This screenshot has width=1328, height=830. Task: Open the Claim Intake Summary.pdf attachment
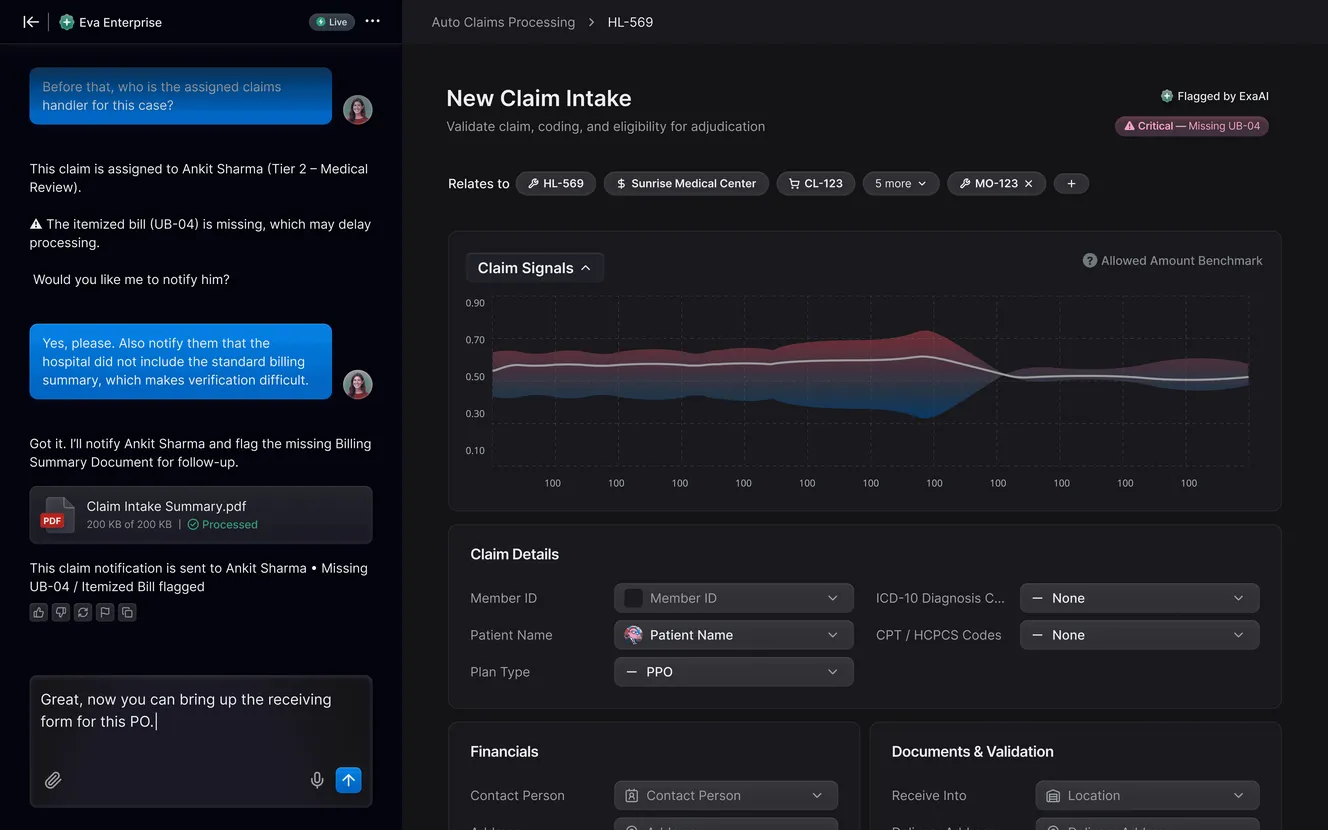coord(201,515)
